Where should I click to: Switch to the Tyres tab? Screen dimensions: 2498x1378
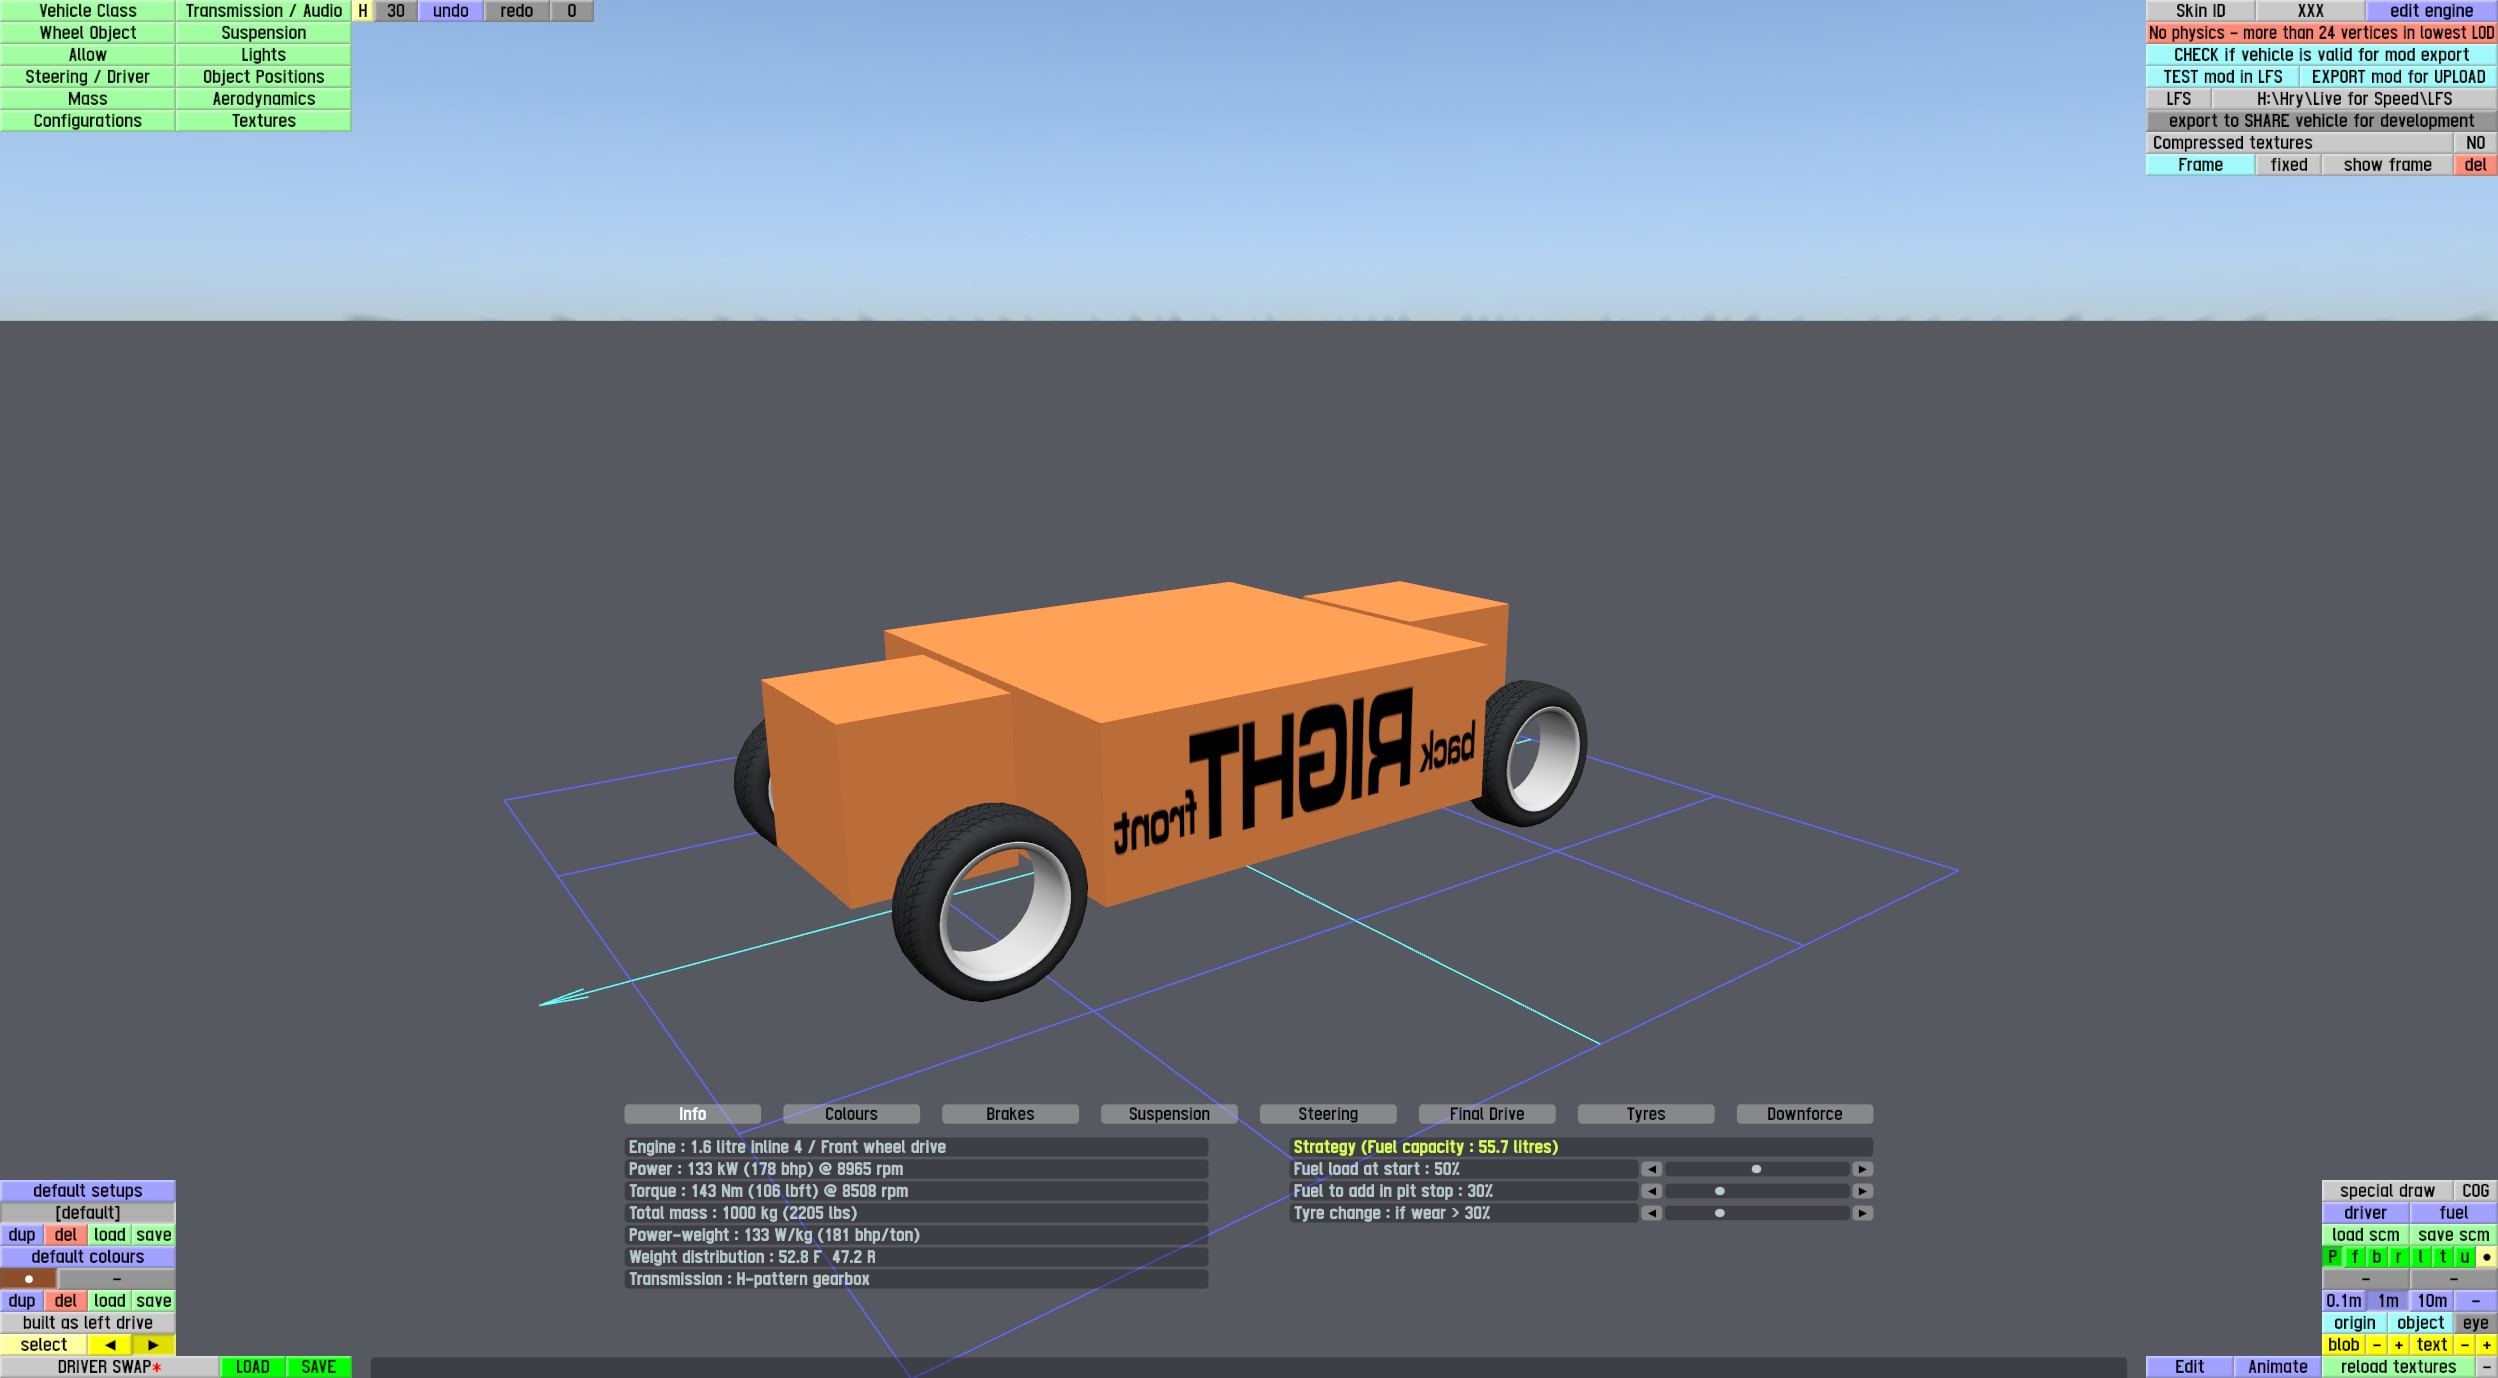point(1645,1114)
